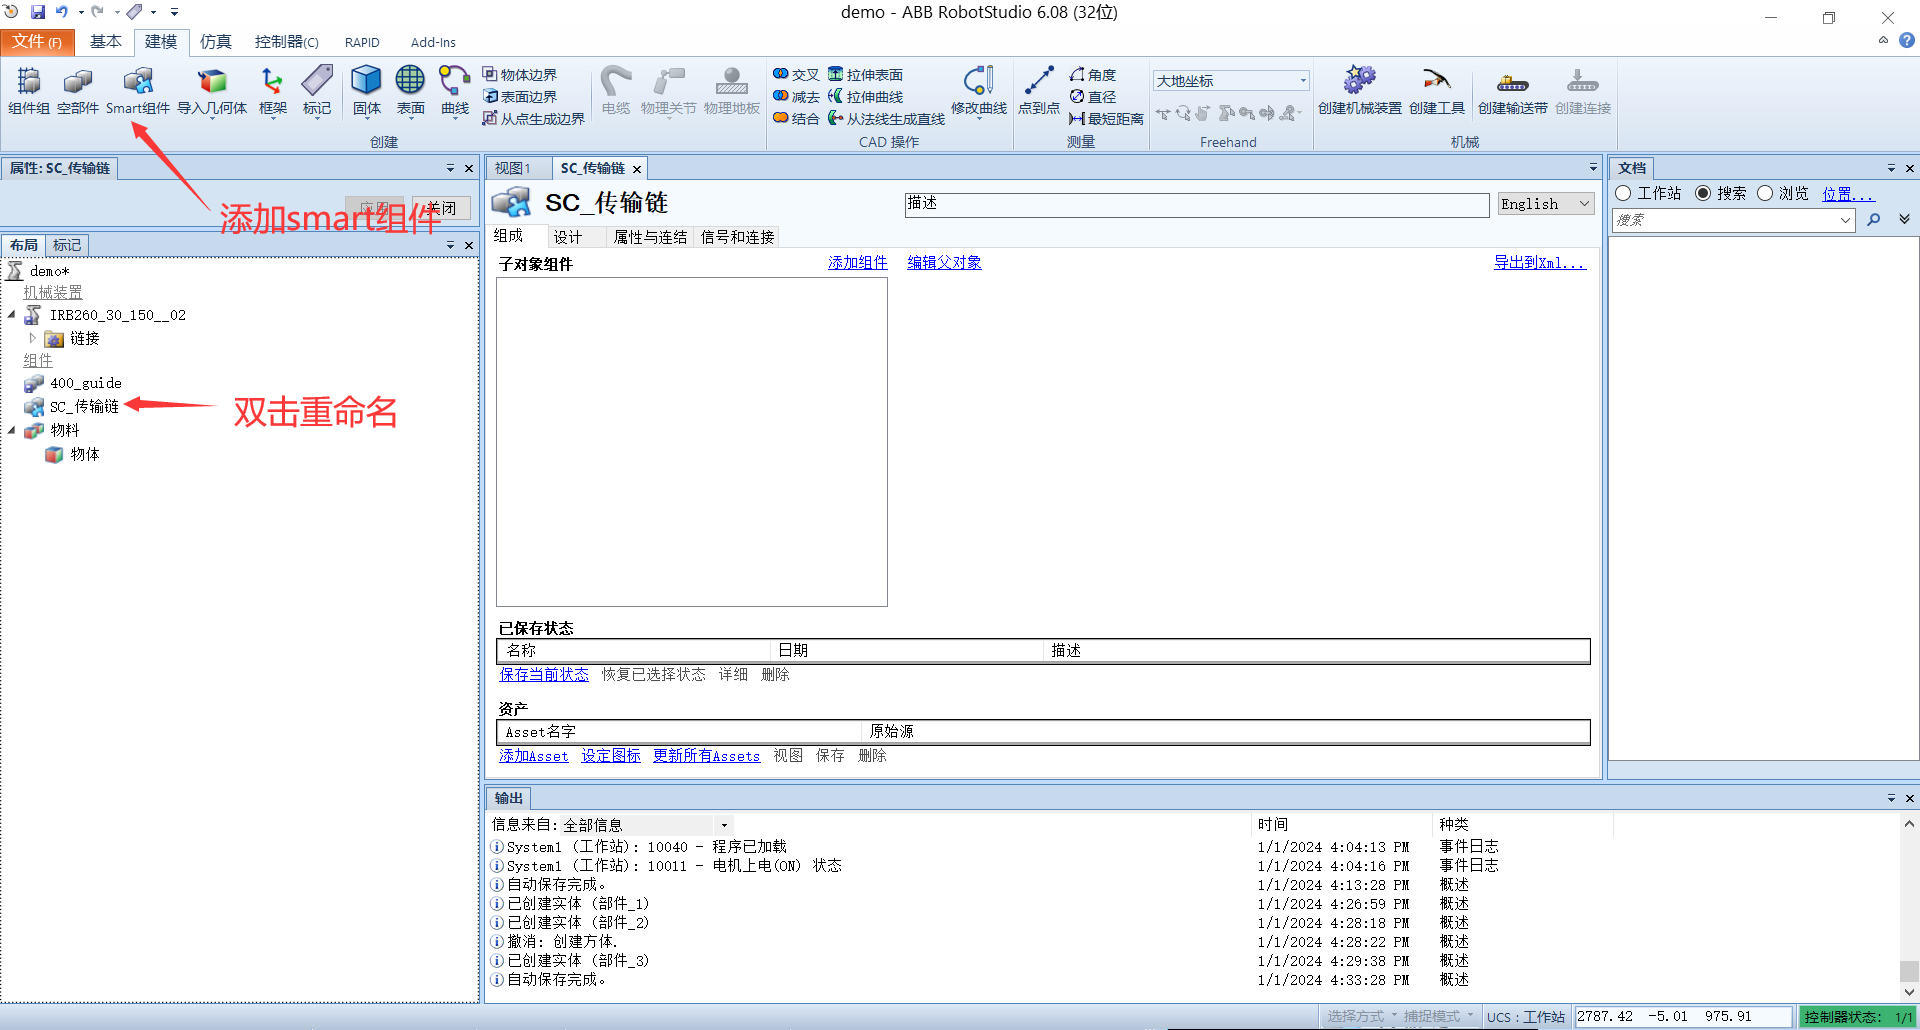Click the 描述 description input field
Screen dimensions: 1920x1030
click(x=1197, y=204)
